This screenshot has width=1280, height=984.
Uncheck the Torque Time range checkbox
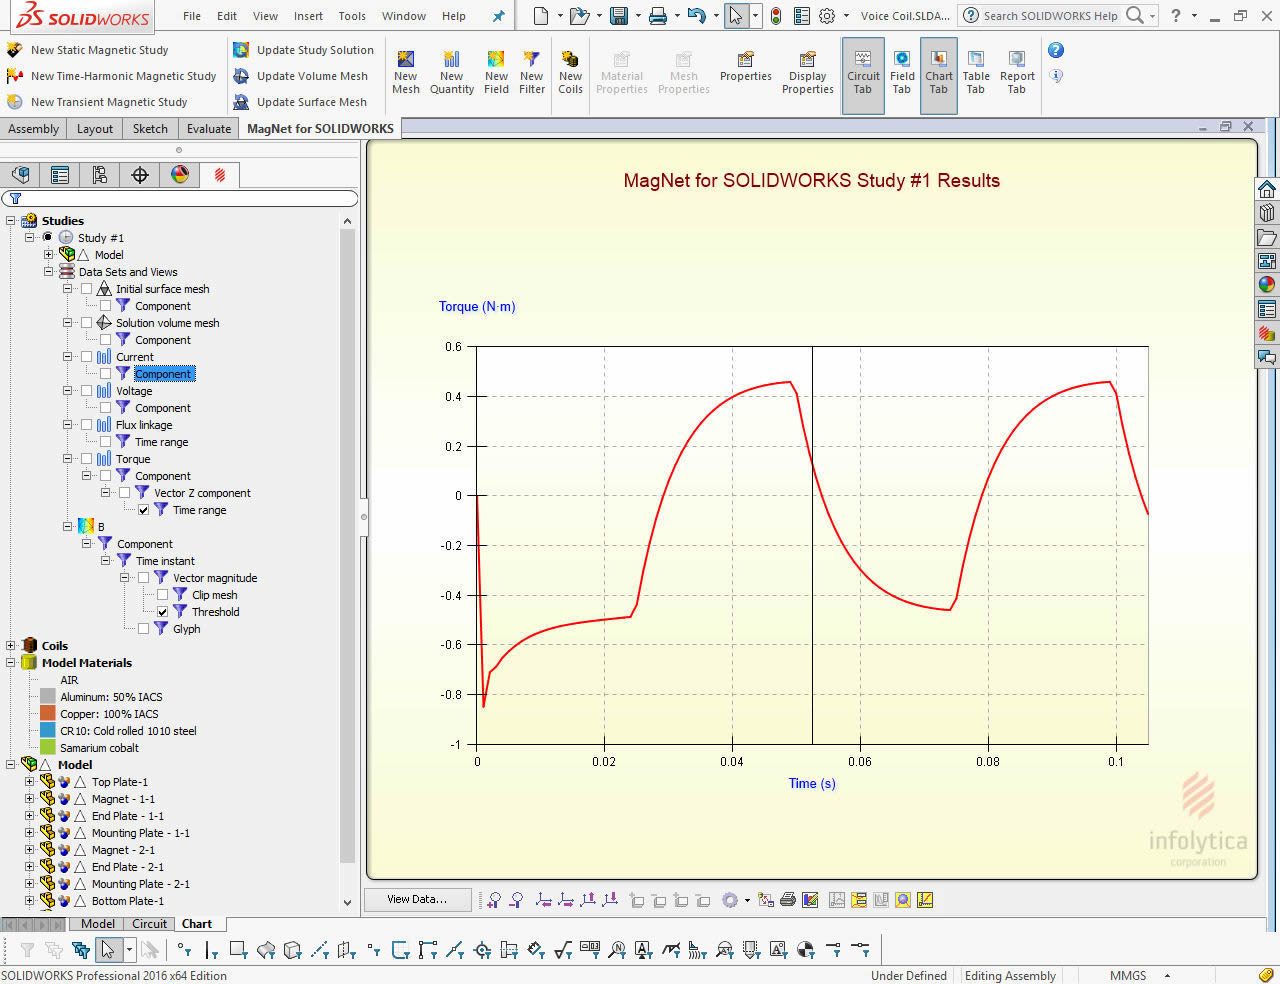(144, 510)
